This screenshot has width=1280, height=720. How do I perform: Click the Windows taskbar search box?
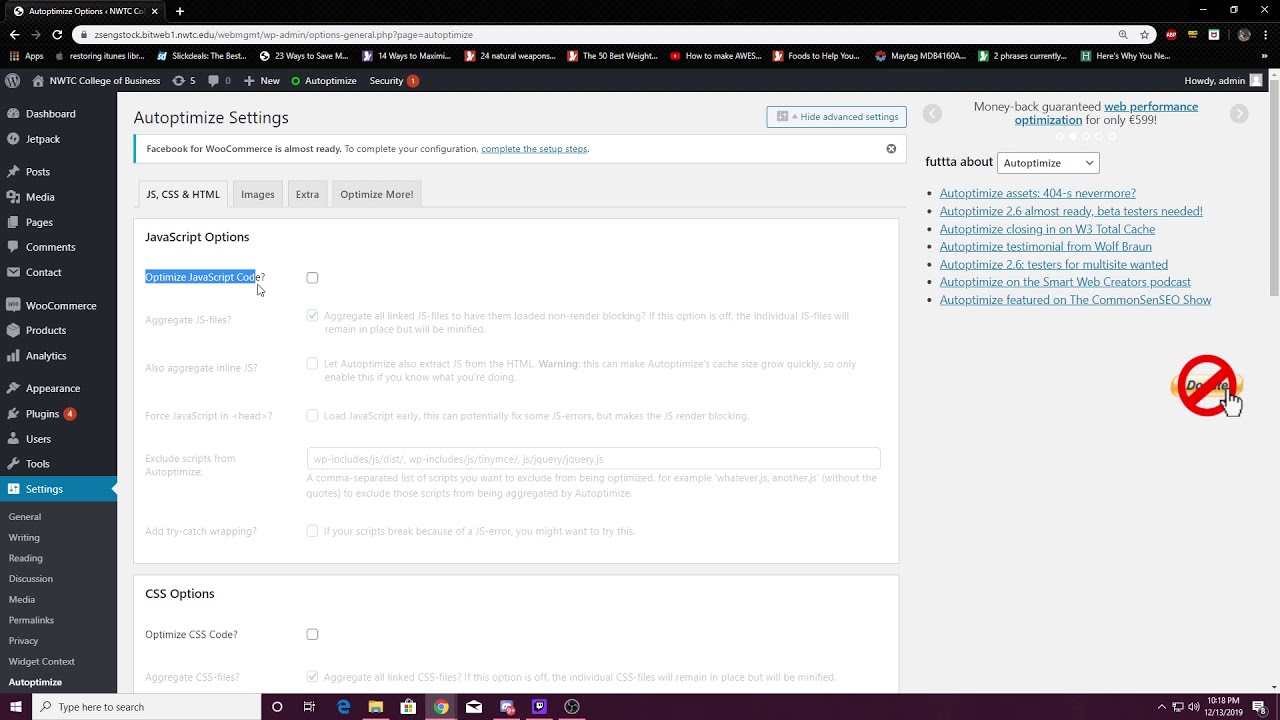146,707
